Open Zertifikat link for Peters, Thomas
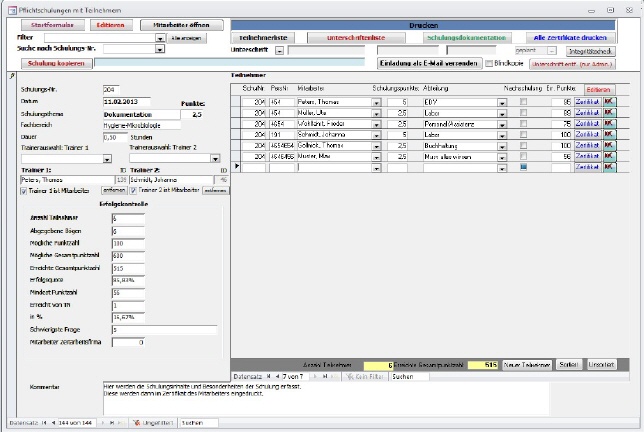The height and width of the screenshot is (432, 644). click(x=587, y=101)
